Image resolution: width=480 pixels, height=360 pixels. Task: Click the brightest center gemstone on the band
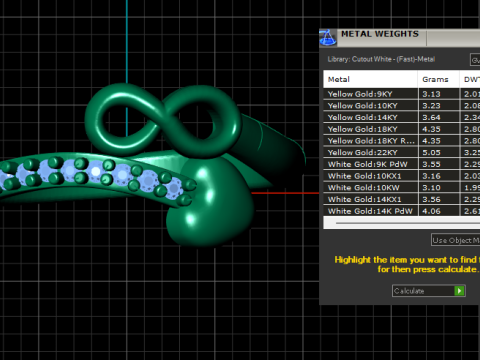click(x=96, y=171)
